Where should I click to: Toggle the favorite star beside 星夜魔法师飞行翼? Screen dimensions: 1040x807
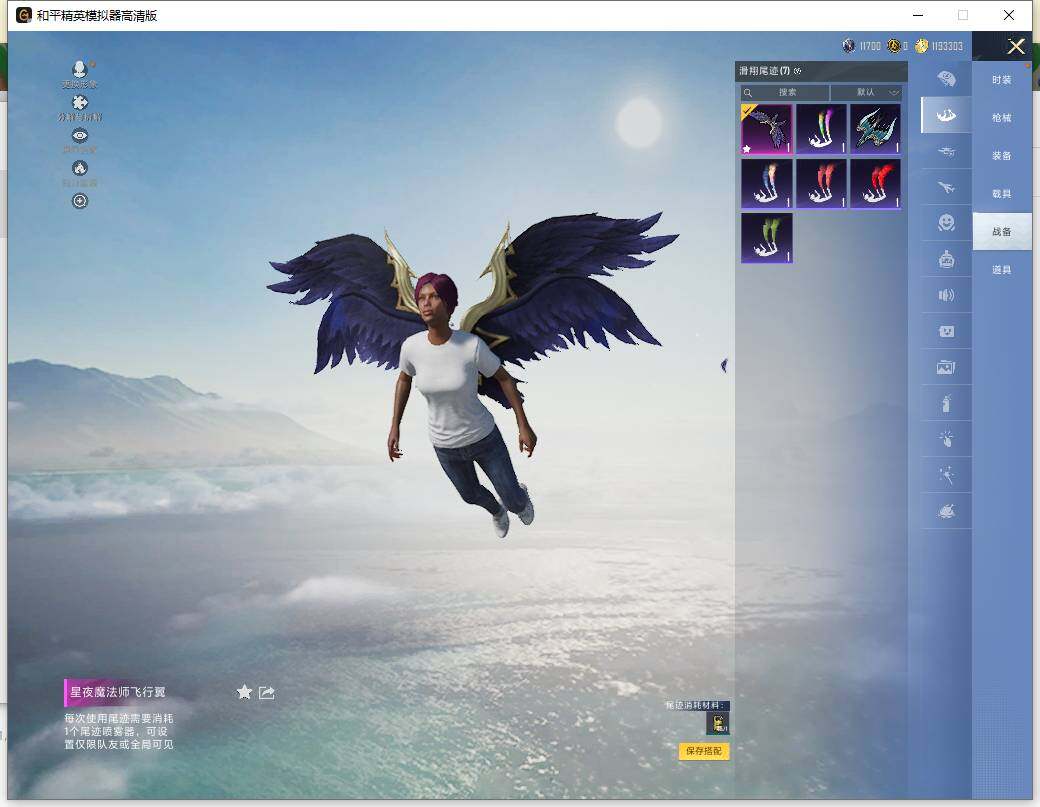click(244, 692)
